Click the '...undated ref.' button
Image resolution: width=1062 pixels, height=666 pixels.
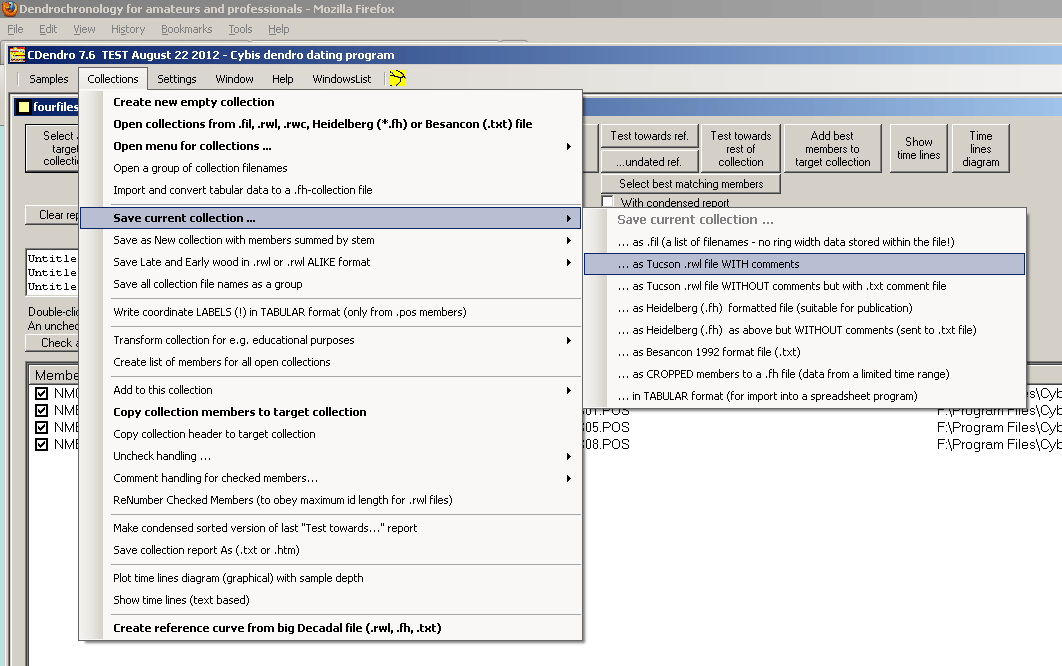650,162
